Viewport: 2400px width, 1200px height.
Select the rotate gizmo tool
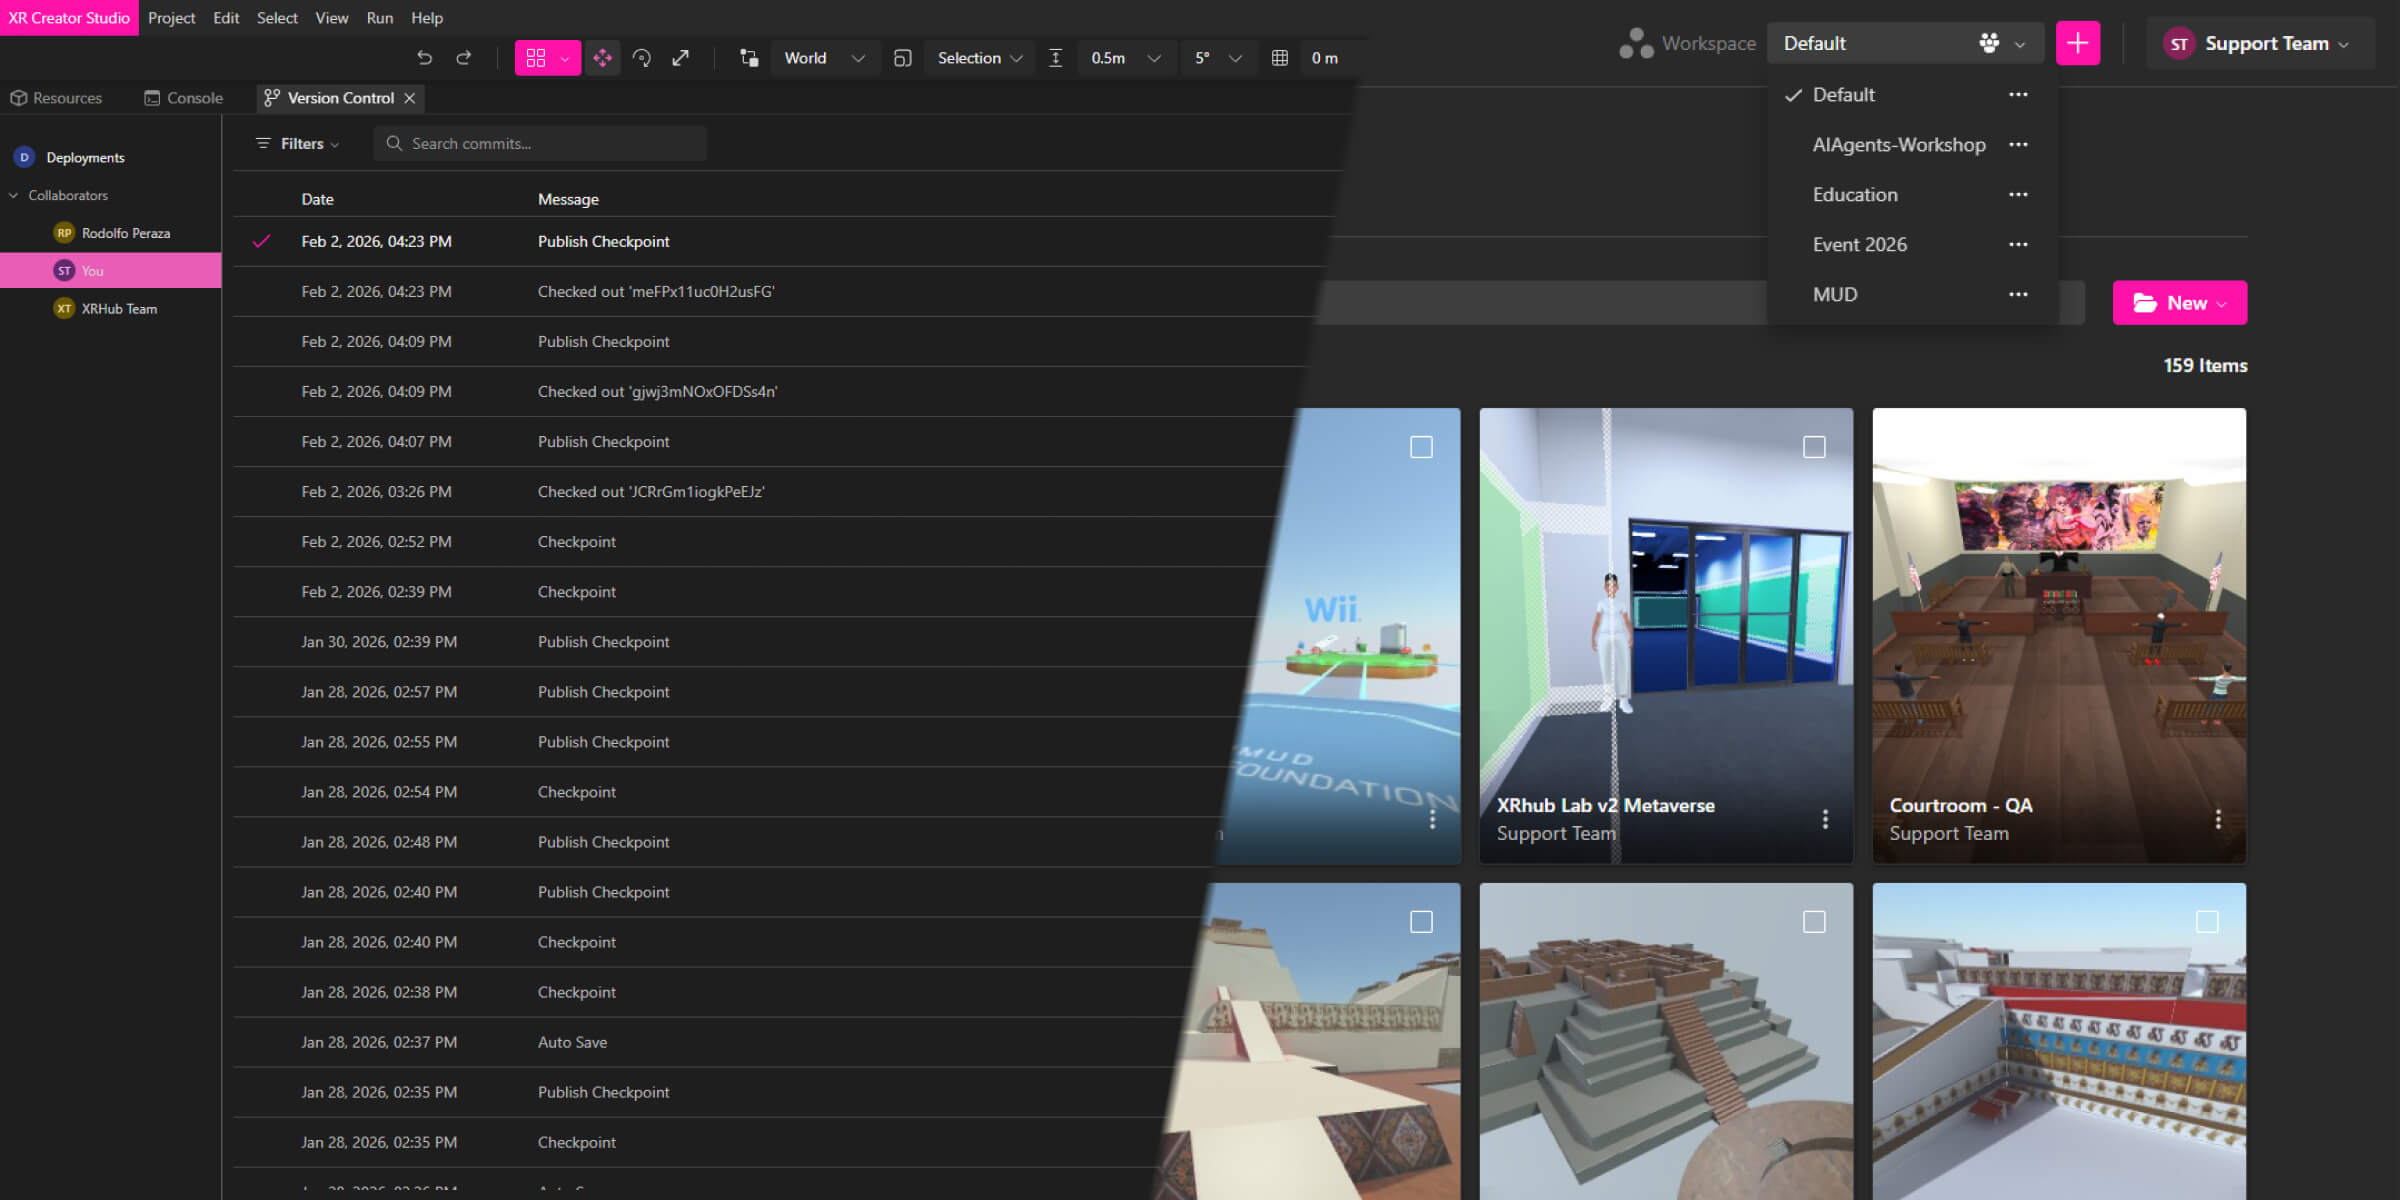642,58
